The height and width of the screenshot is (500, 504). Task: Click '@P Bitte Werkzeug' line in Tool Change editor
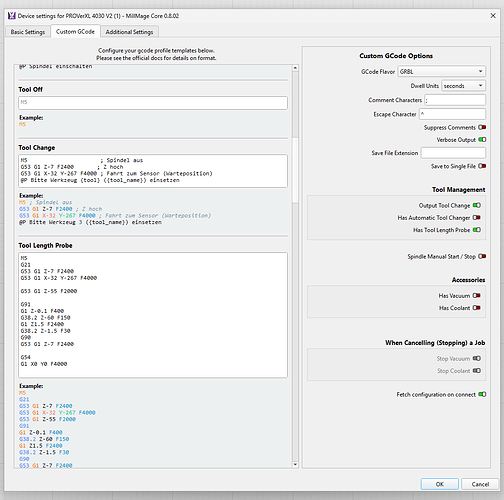[100, 180]
